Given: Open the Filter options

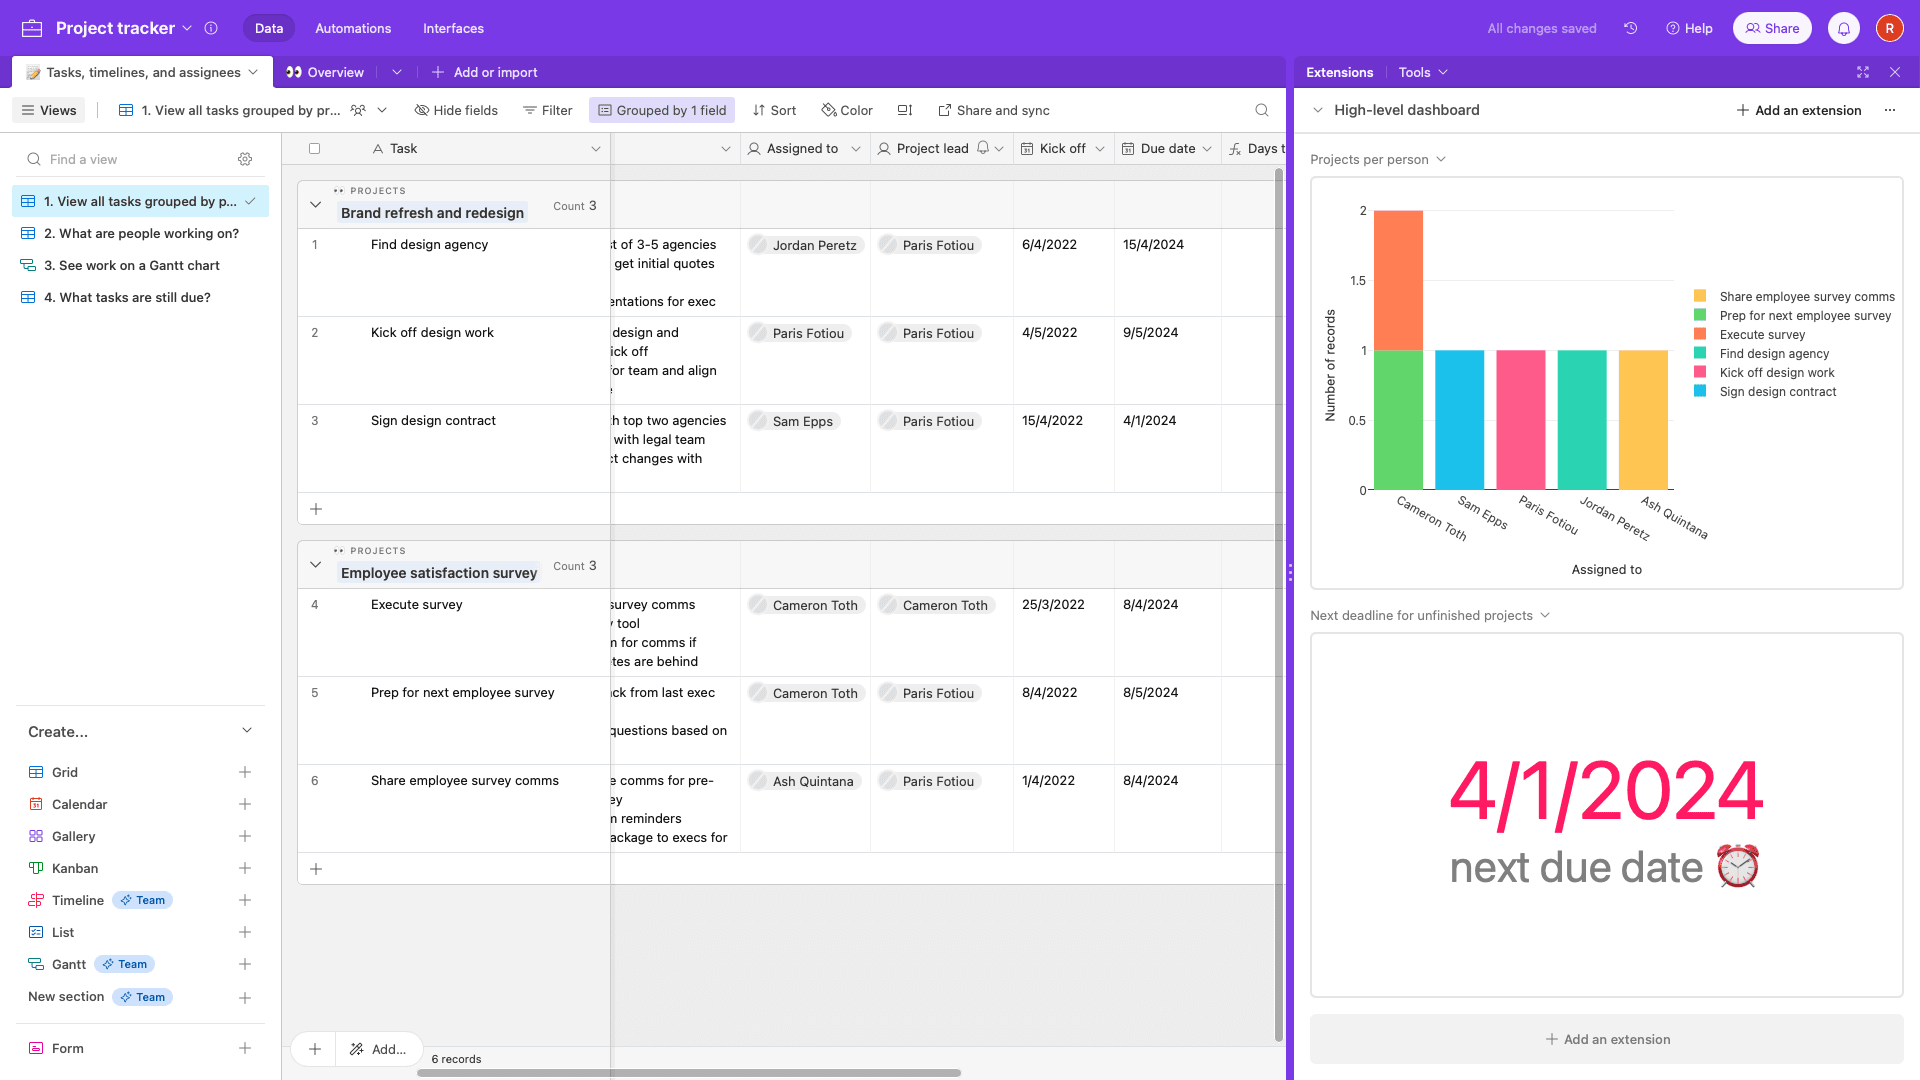Looking at the screenshot, I should click(547, 110).
